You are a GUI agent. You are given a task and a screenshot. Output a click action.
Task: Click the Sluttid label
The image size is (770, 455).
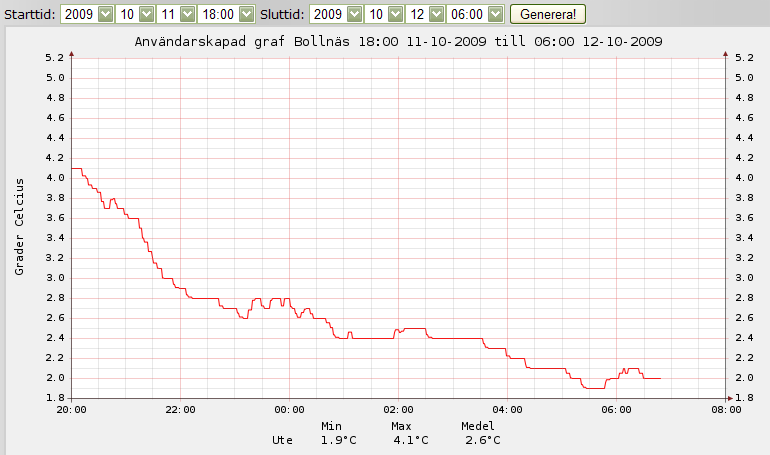tap(282, 15)
